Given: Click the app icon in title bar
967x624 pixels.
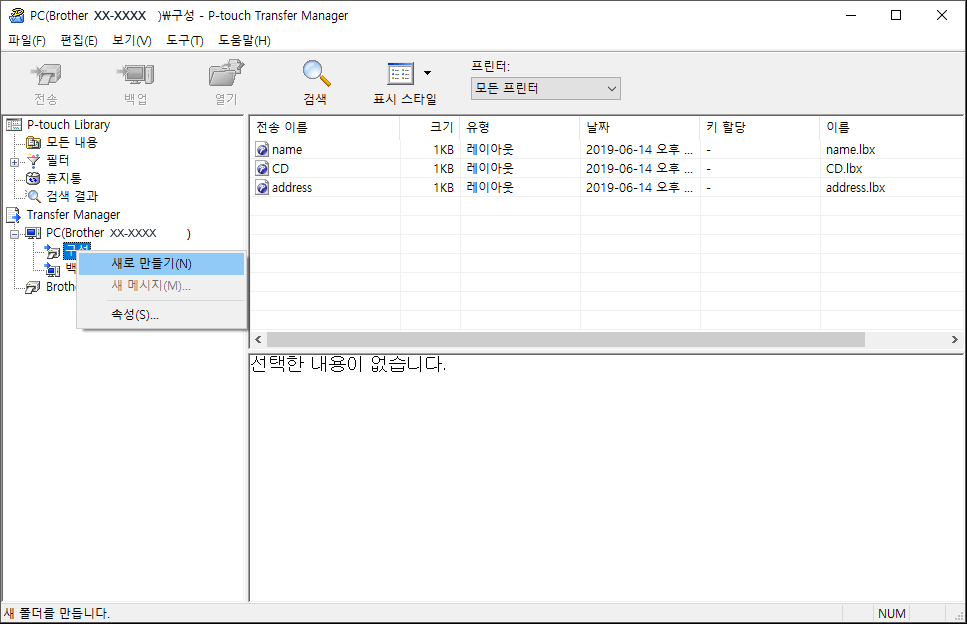Looking at the screenshot, I should pyautogui.click(x=17, y=15).
